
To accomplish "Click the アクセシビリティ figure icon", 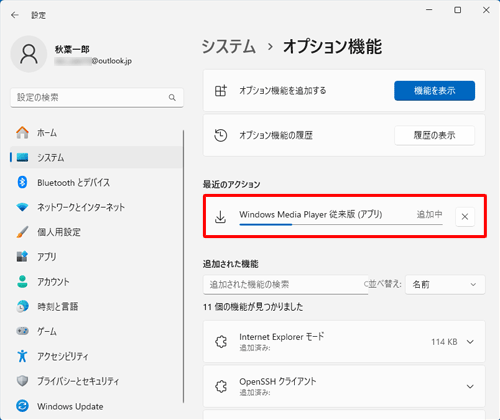I will 22,356.
